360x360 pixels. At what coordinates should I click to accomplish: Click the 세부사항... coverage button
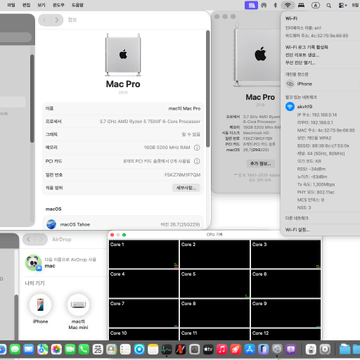[186, 188]
